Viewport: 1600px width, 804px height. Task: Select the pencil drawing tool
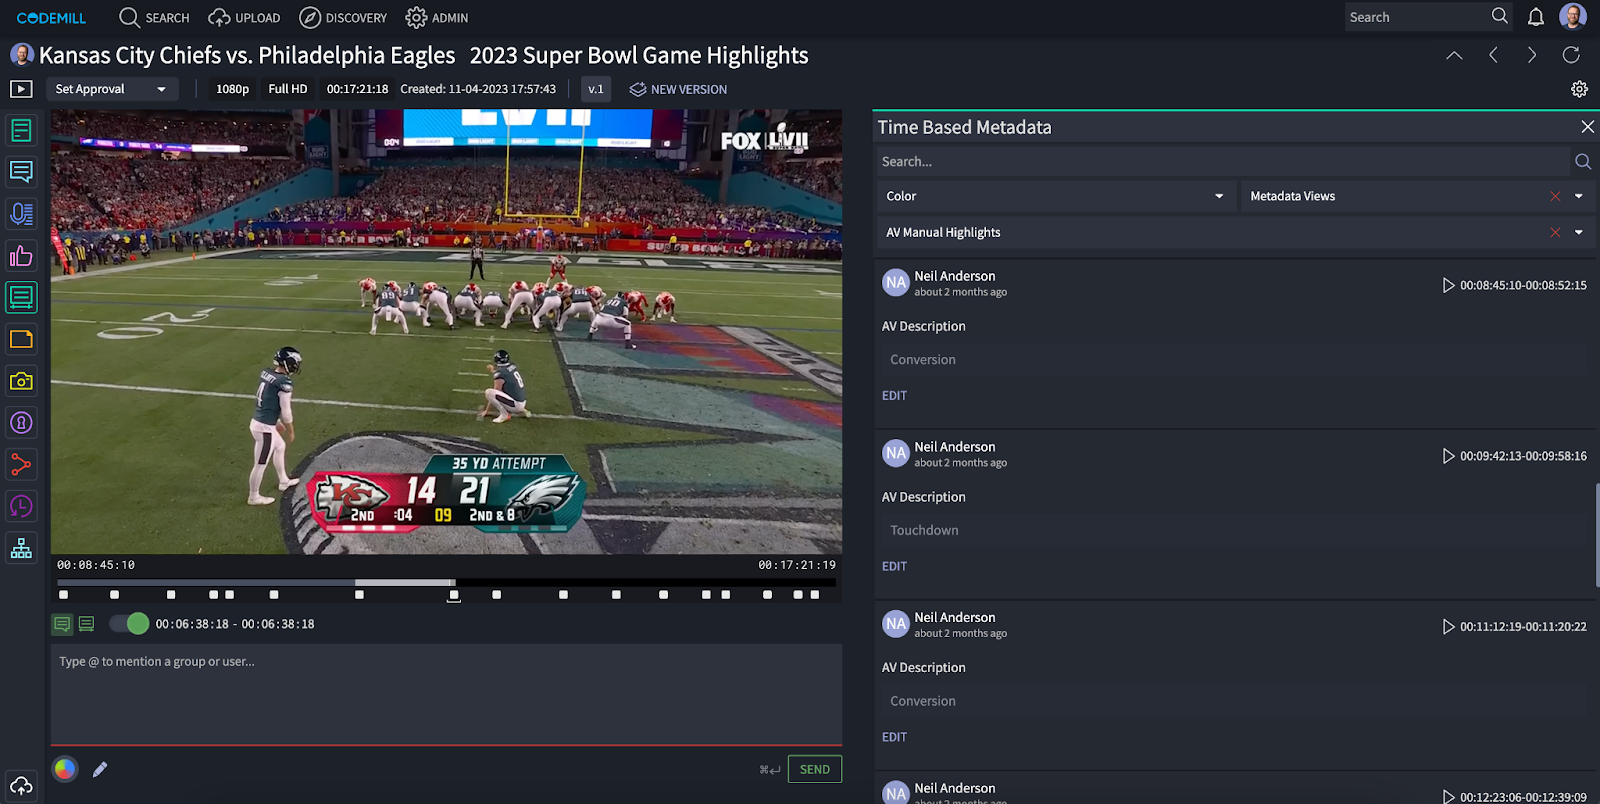tap(100, 769)
